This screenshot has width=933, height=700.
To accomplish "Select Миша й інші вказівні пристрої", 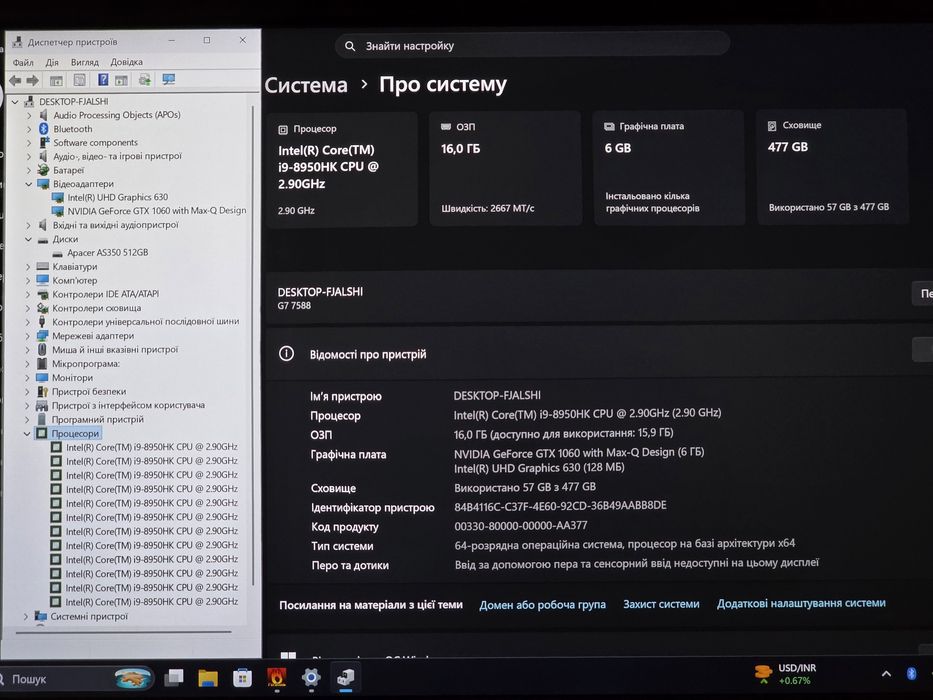I will click(115, 350).
